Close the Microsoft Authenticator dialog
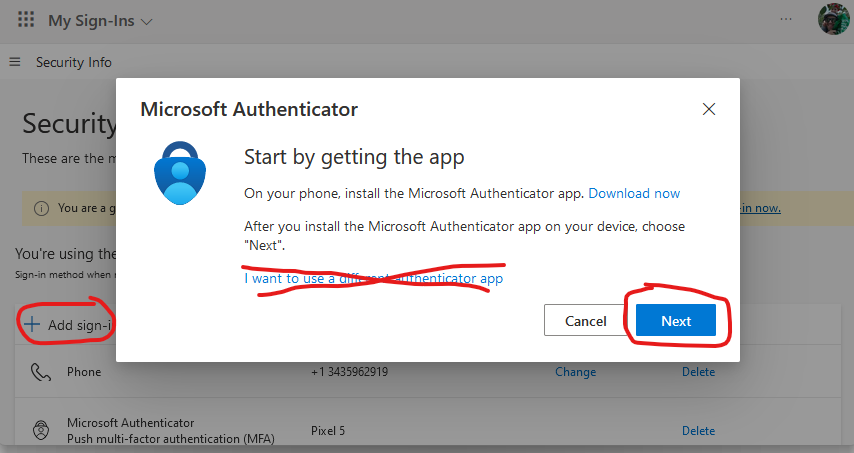The image size is (854, 453). click(709, 109)
